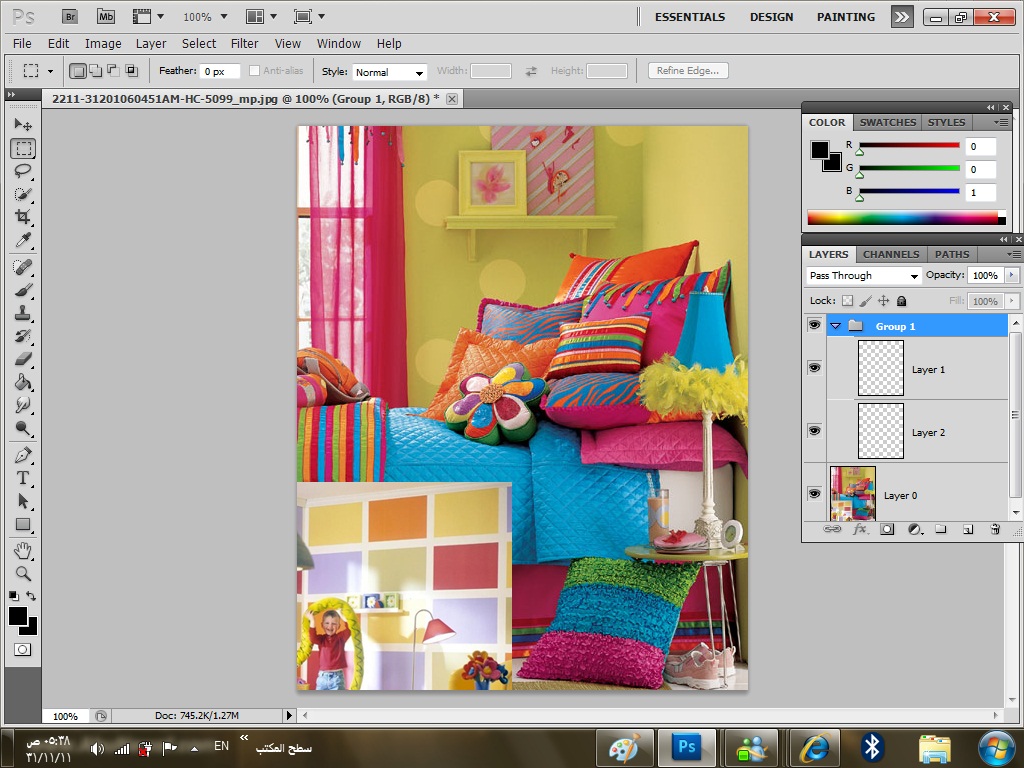This screenshot has height=768, width=1024.
Task: Click the Feather input field
Action: 220,72
